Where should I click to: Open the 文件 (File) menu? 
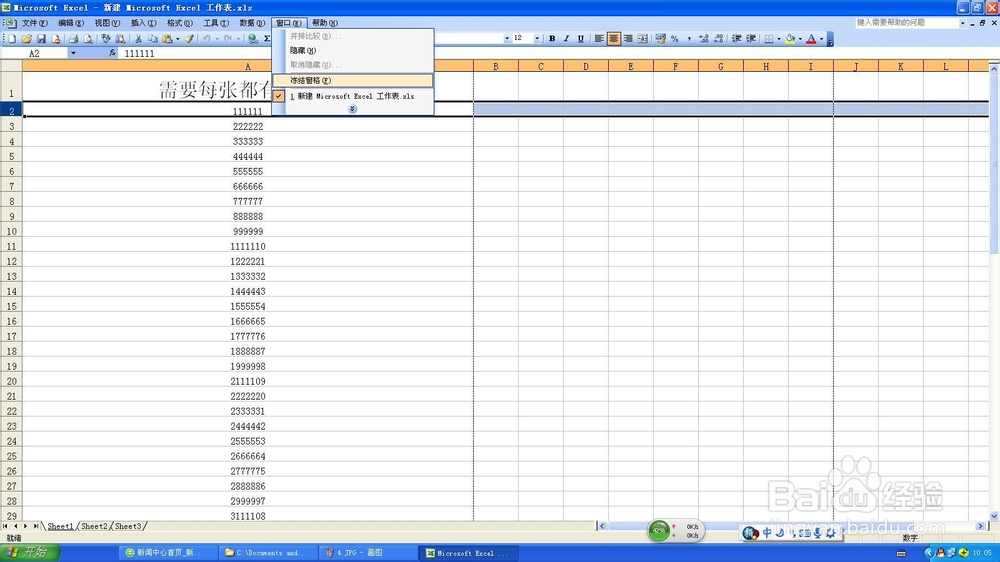point(34,23)
